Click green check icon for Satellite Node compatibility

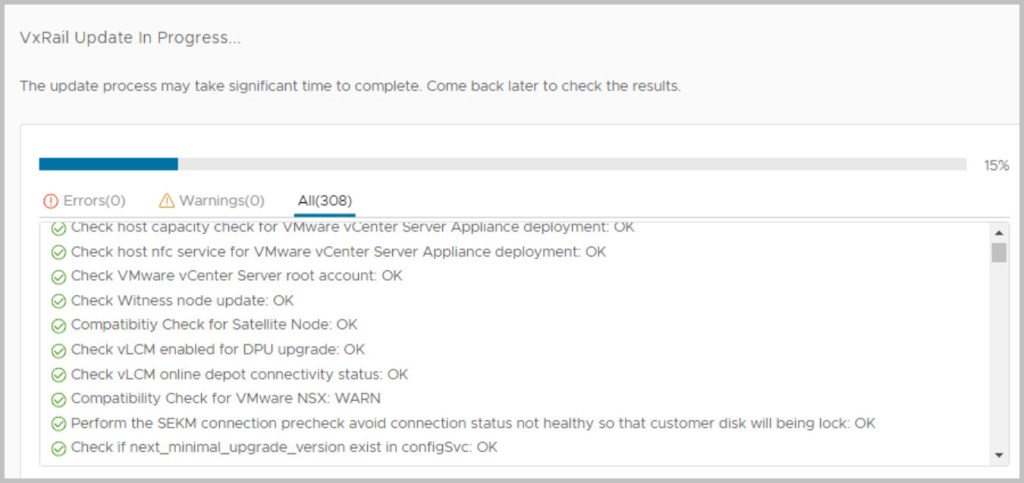coord(59,325)
